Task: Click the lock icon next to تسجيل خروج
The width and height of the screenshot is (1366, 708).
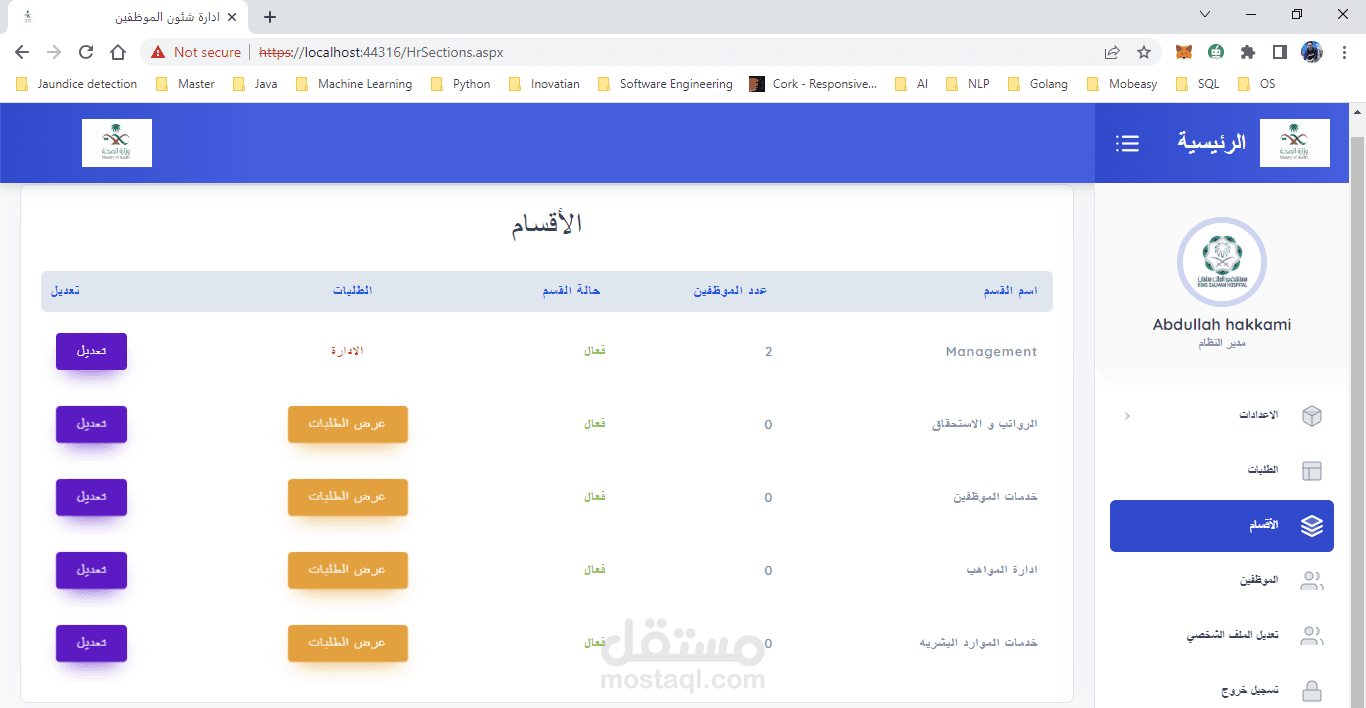Action: point(1311,690)
